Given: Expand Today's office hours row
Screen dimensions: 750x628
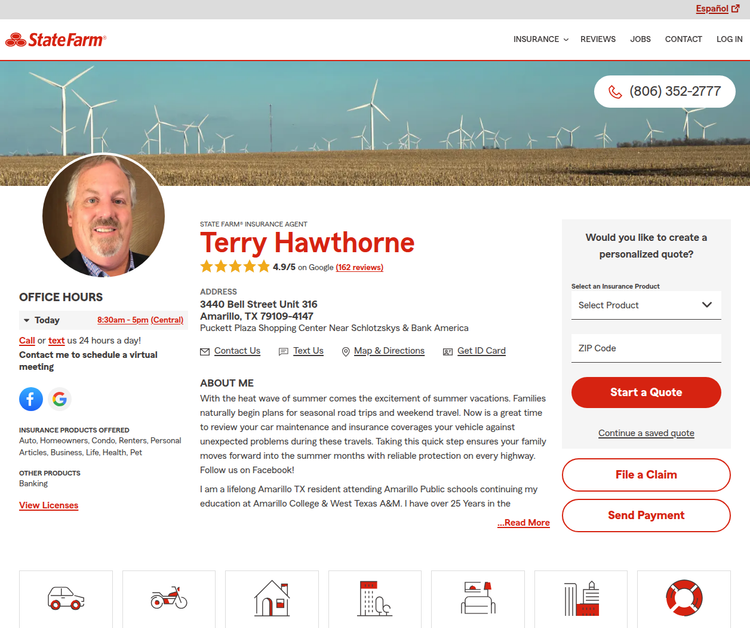Looking at the screenshot, I should [x=103, y=320].
